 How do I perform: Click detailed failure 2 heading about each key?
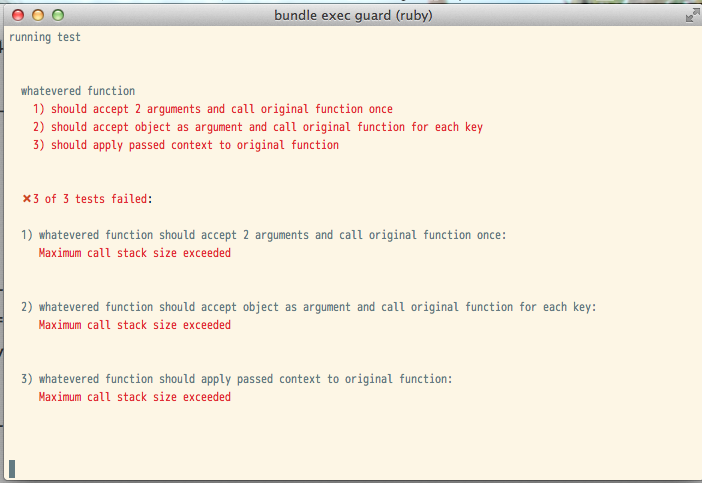(x=308, y=307)
